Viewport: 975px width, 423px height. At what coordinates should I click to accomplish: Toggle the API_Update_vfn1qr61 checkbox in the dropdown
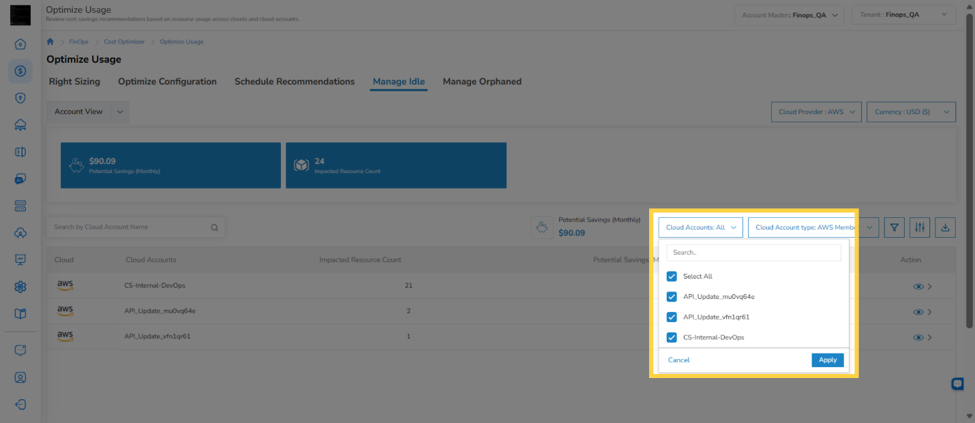[672, 317]
